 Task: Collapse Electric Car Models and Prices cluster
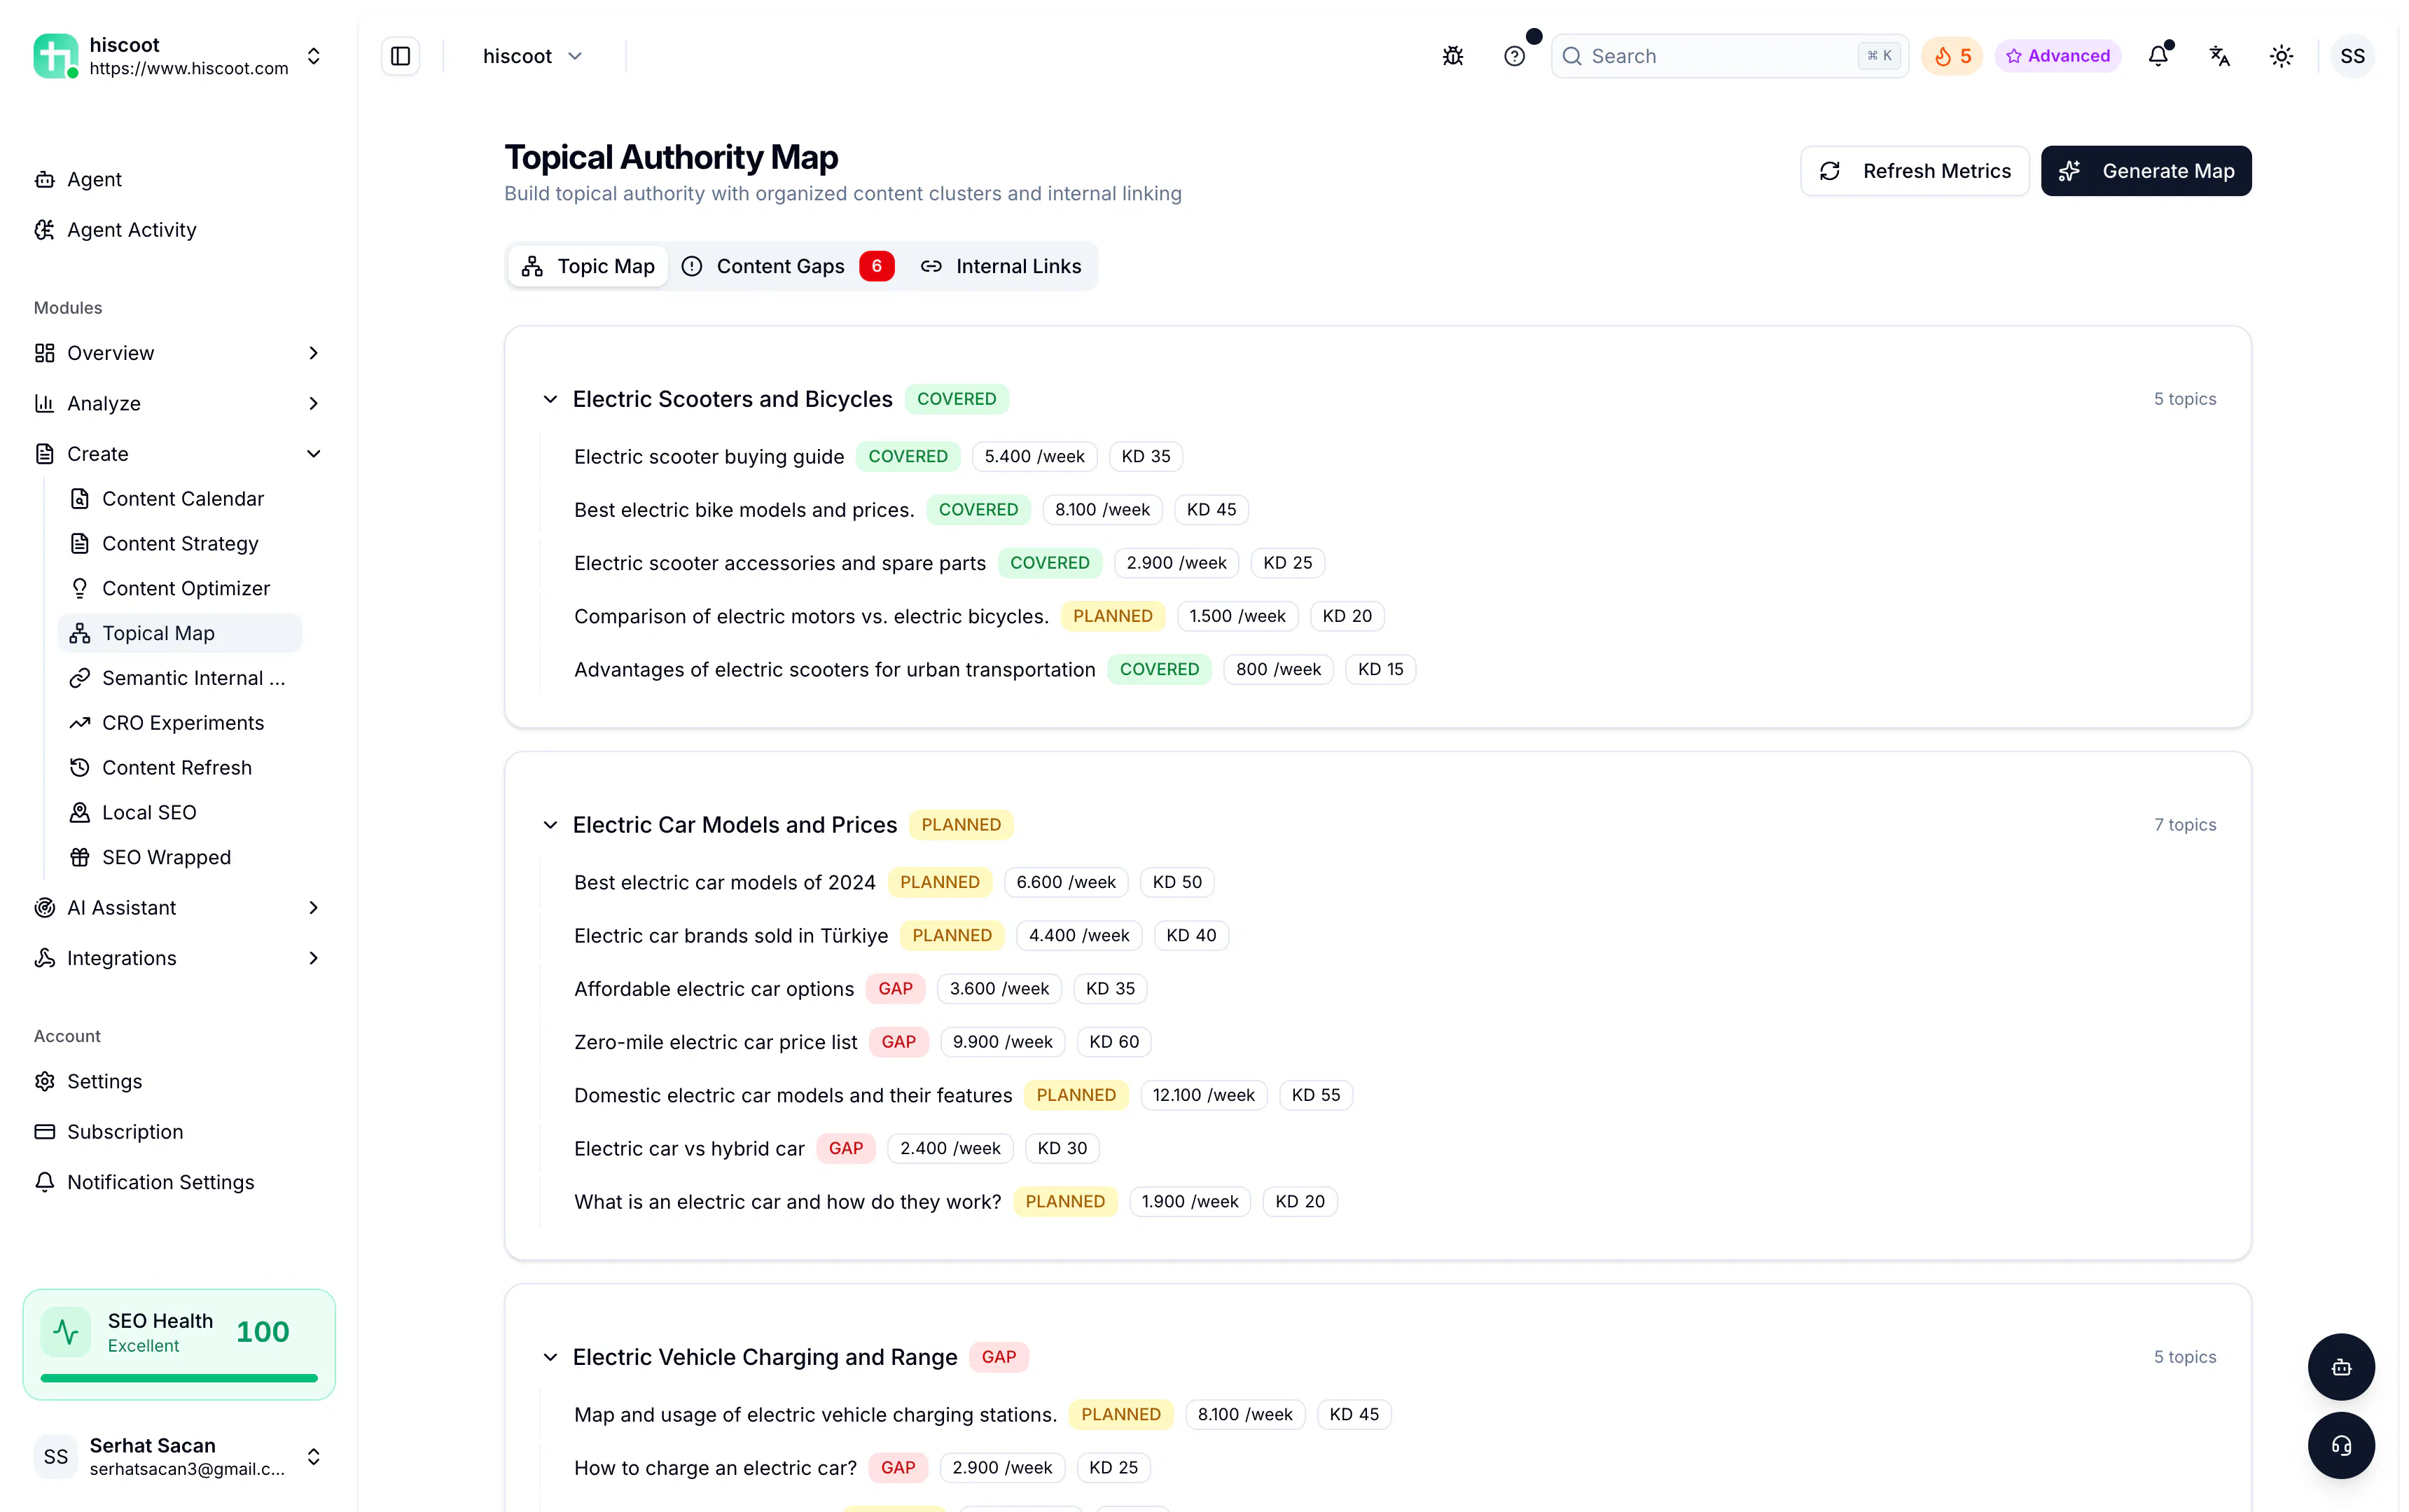550,825
